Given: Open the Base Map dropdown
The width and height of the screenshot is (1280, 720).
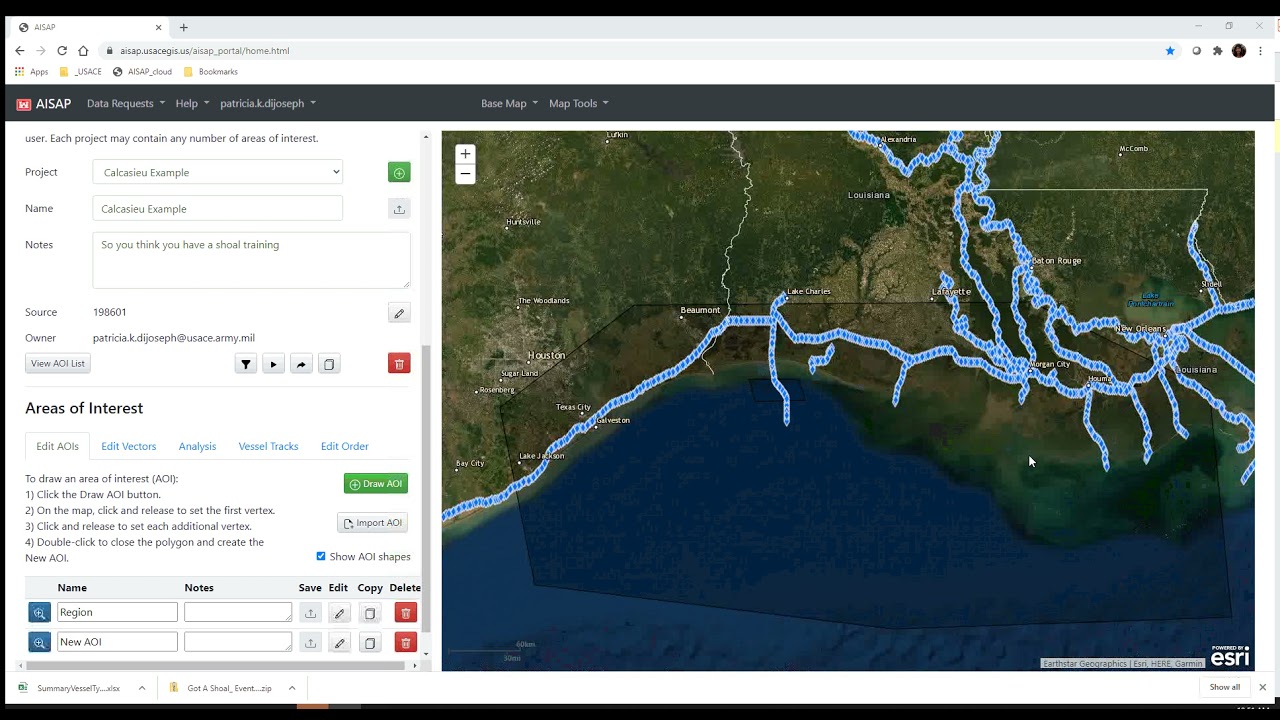Looking at the screenshot, I should coord(509,103).
